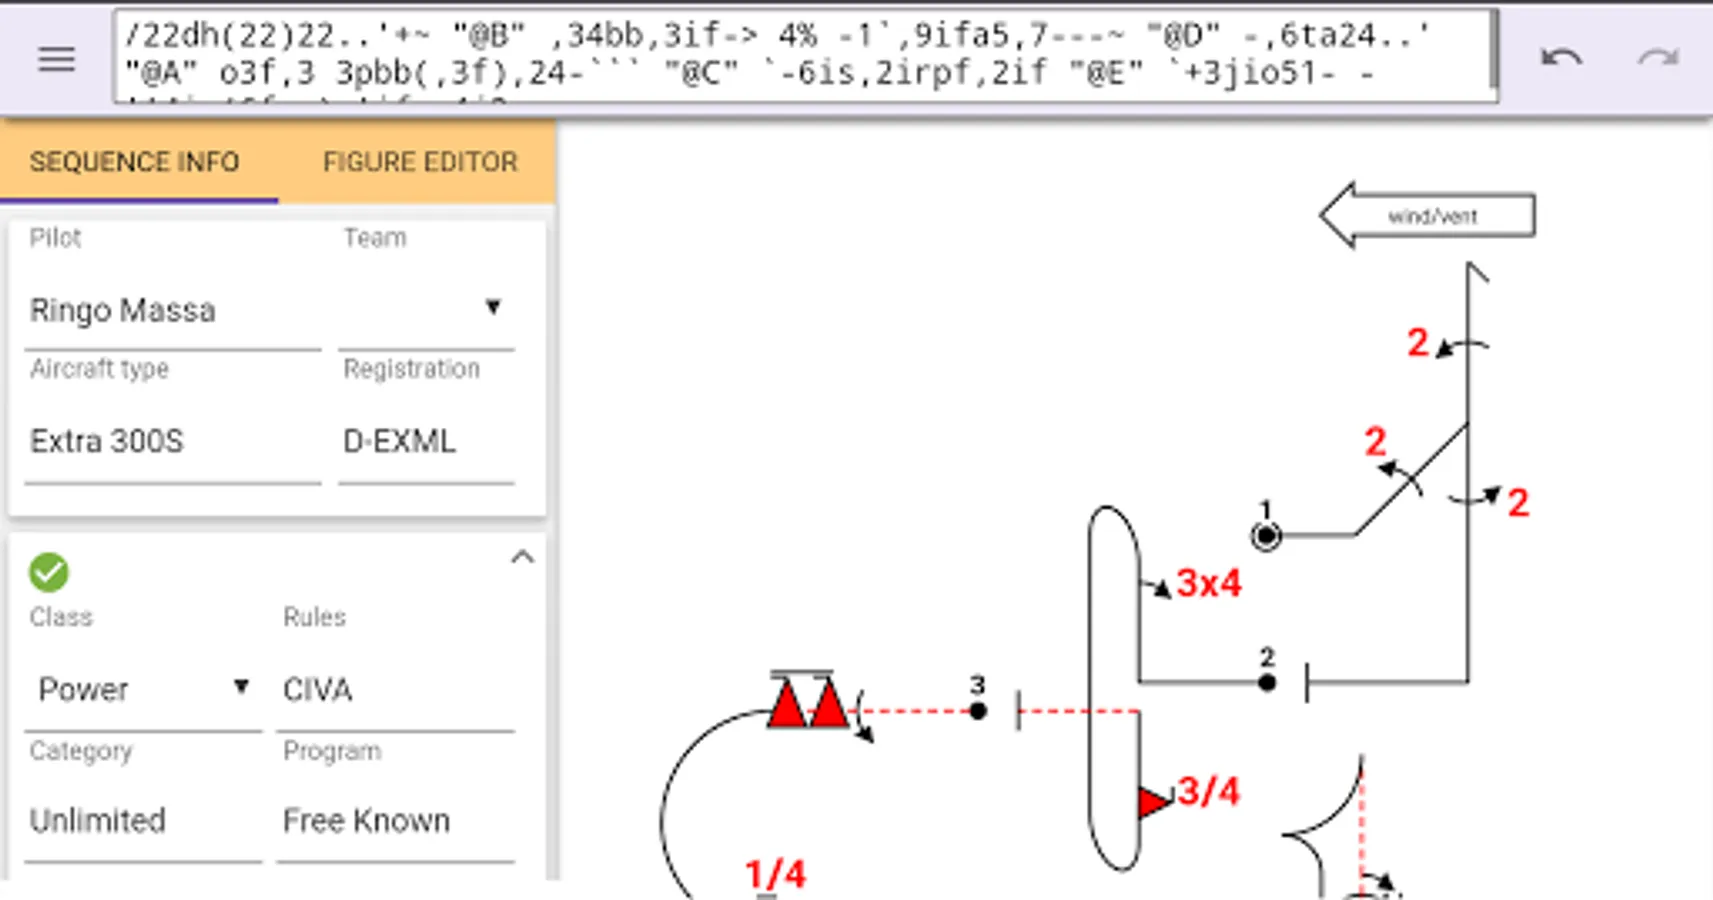Open the Class dropdown showing Power

click(x=143, y=689)
